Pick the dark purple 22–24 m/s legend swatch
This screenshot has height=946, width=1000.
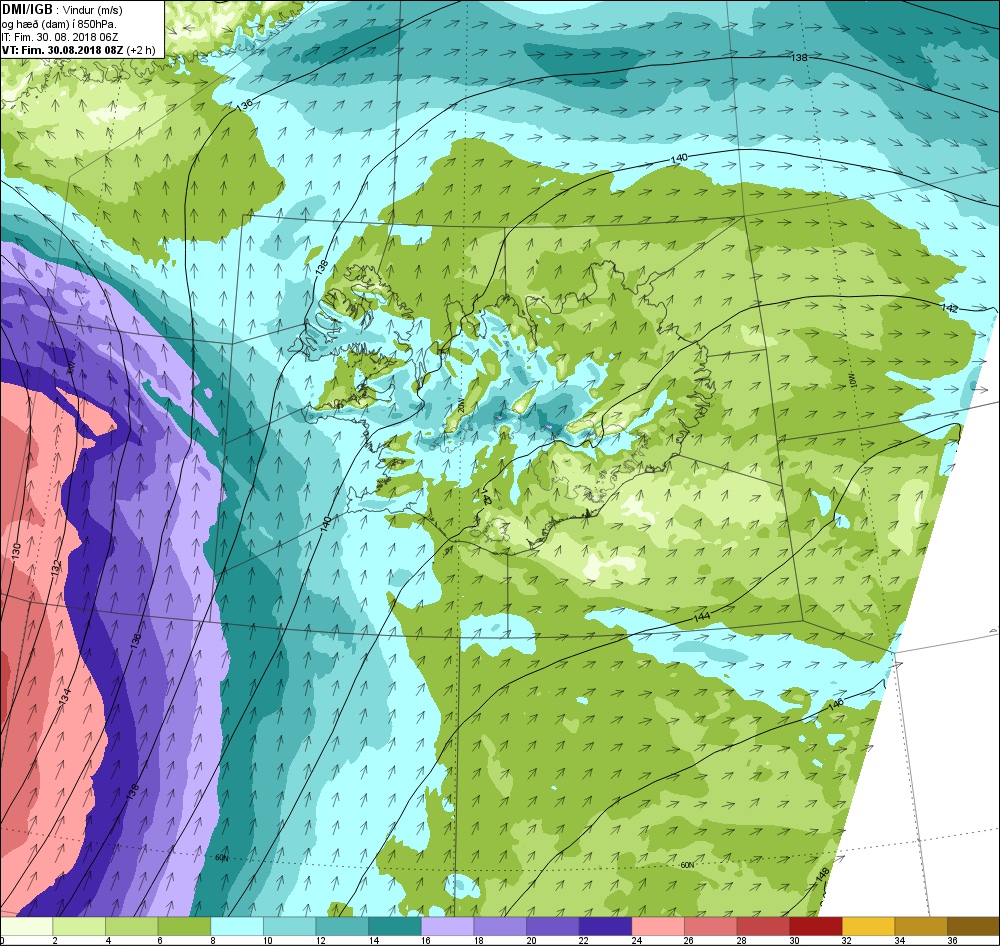tap(605, 926)
